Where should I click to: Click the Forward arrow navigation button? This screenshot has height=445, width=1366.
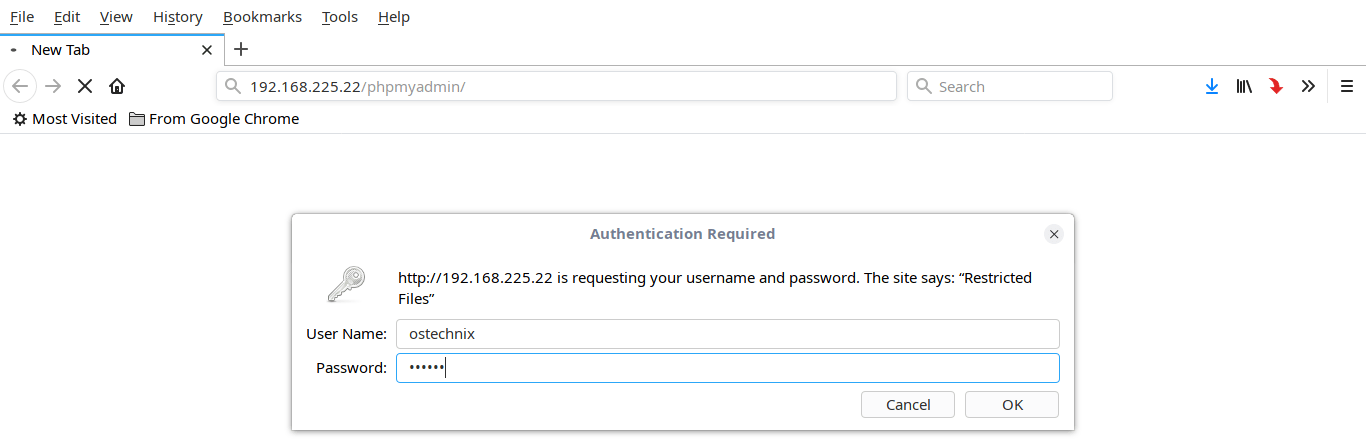coord(53,86)
